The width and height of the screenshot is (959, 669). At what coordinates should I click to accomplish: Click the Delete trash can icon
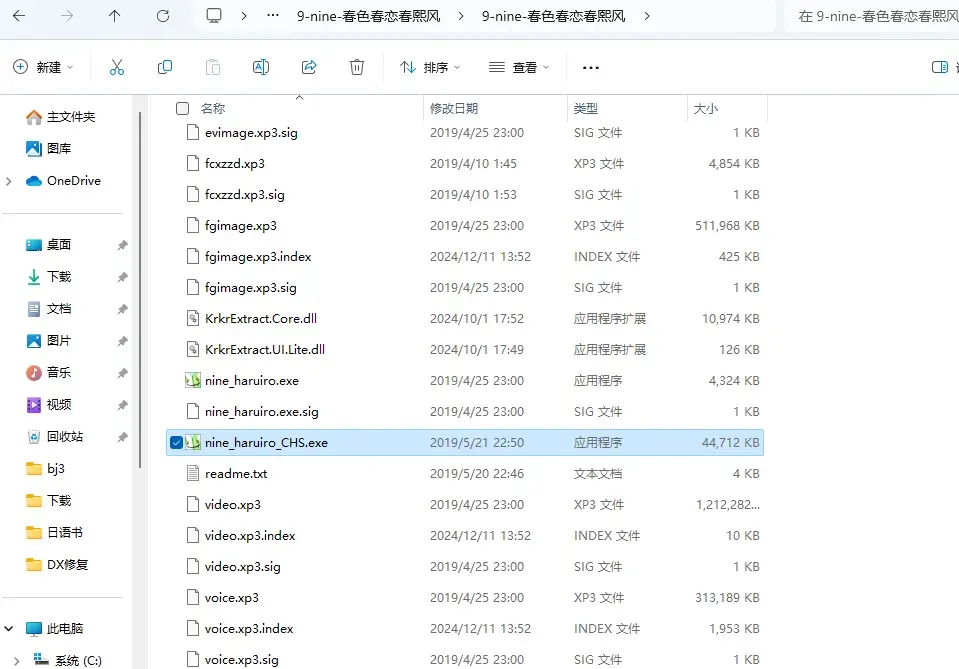click(x=357, y=67)
